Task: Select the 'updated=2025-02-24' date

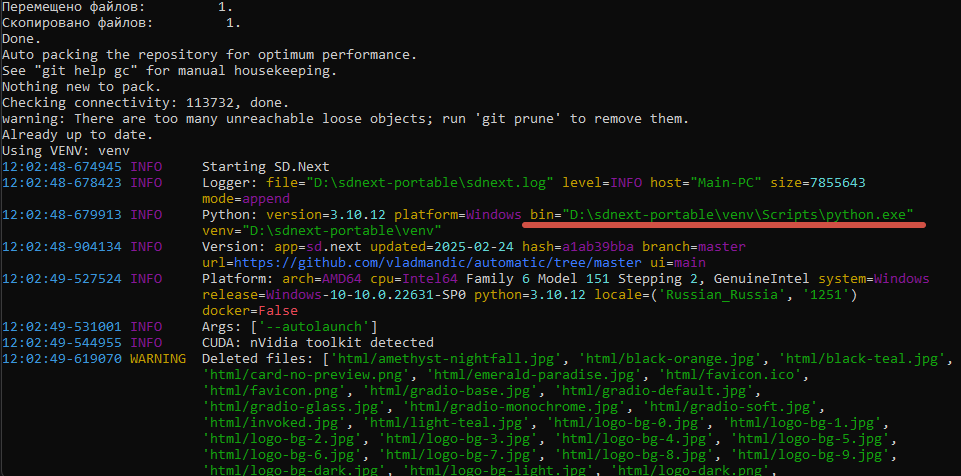Action: click(x=441, y=247)
